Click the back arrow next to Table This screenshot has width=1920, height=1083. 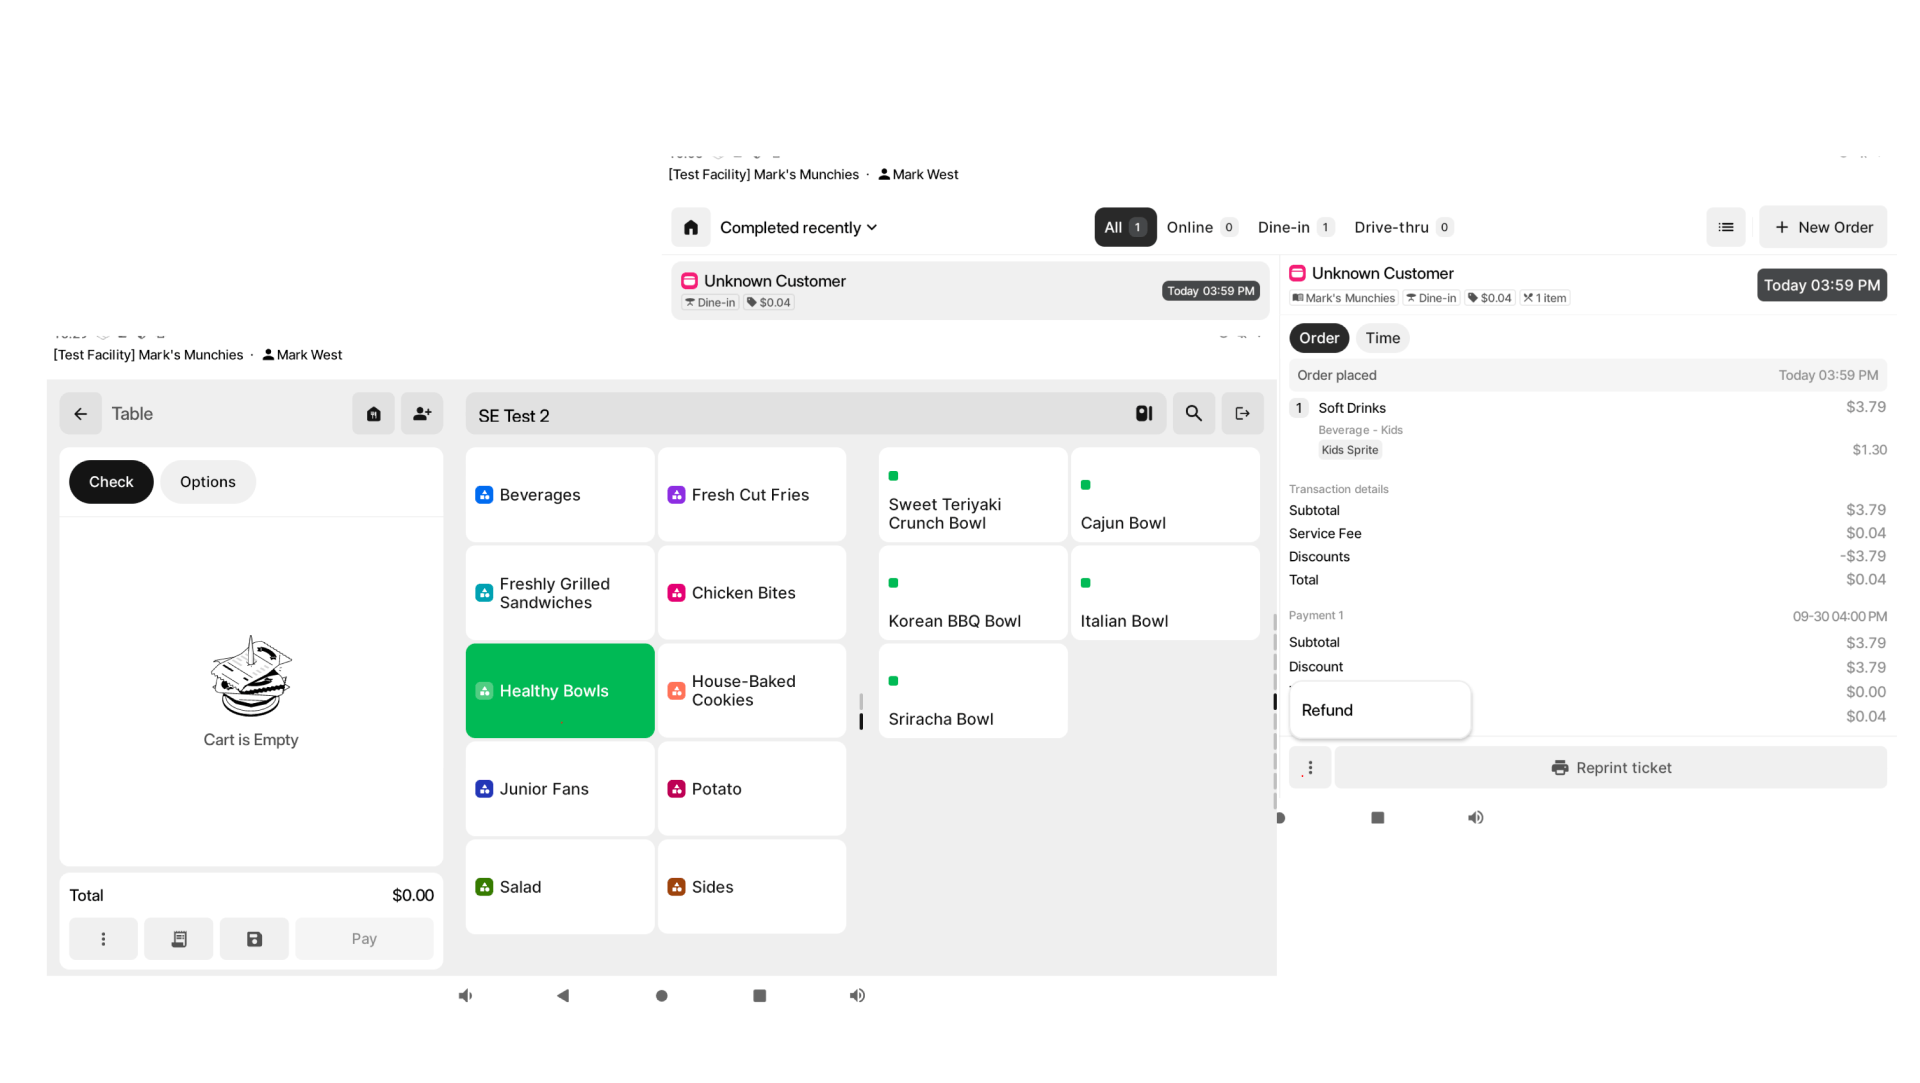coord(81,414)
